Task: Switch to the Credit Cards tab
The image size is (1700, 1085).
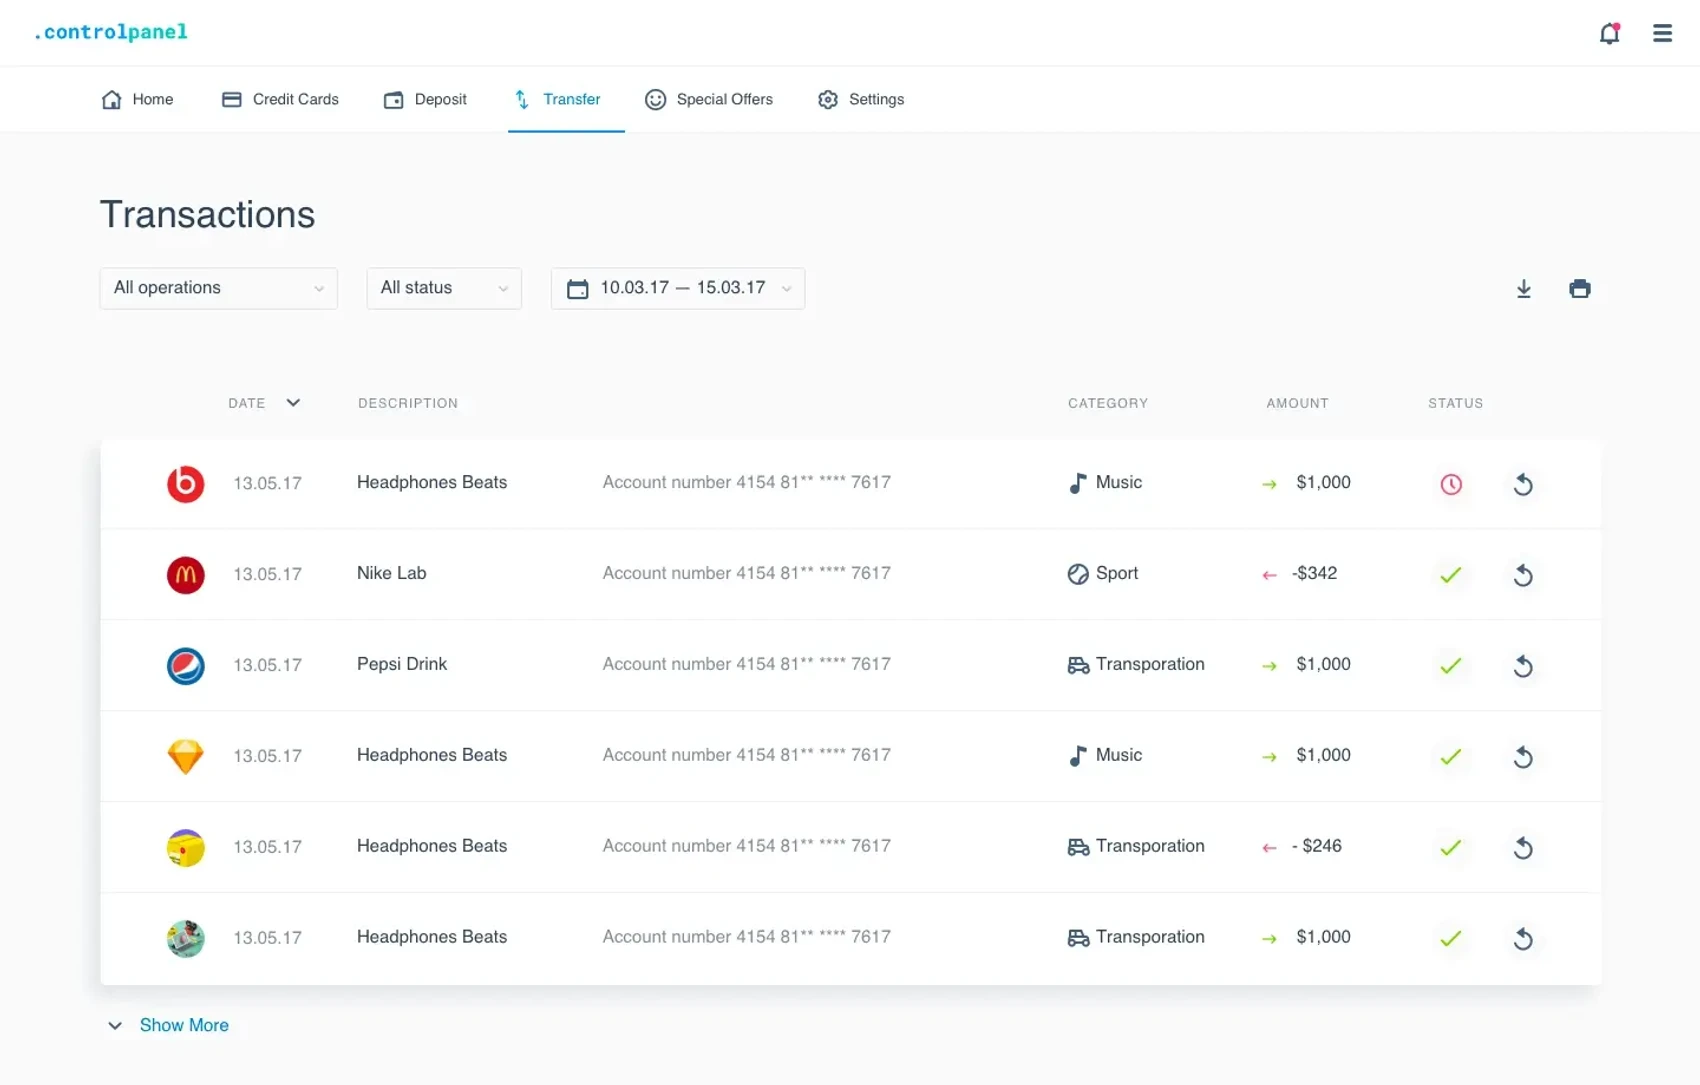Action: click(x=280, y=99)
